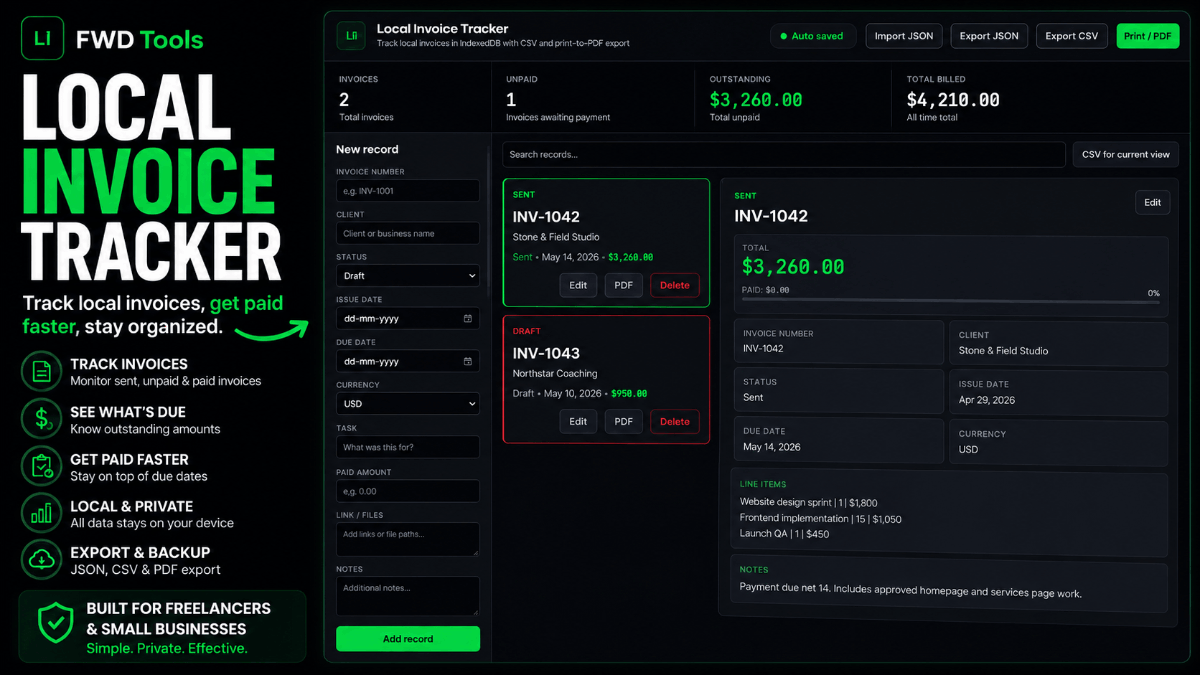The image size is (1200, 675).
Task: Click the FWD Tools LI logo badge
Action: click(41, 40)
